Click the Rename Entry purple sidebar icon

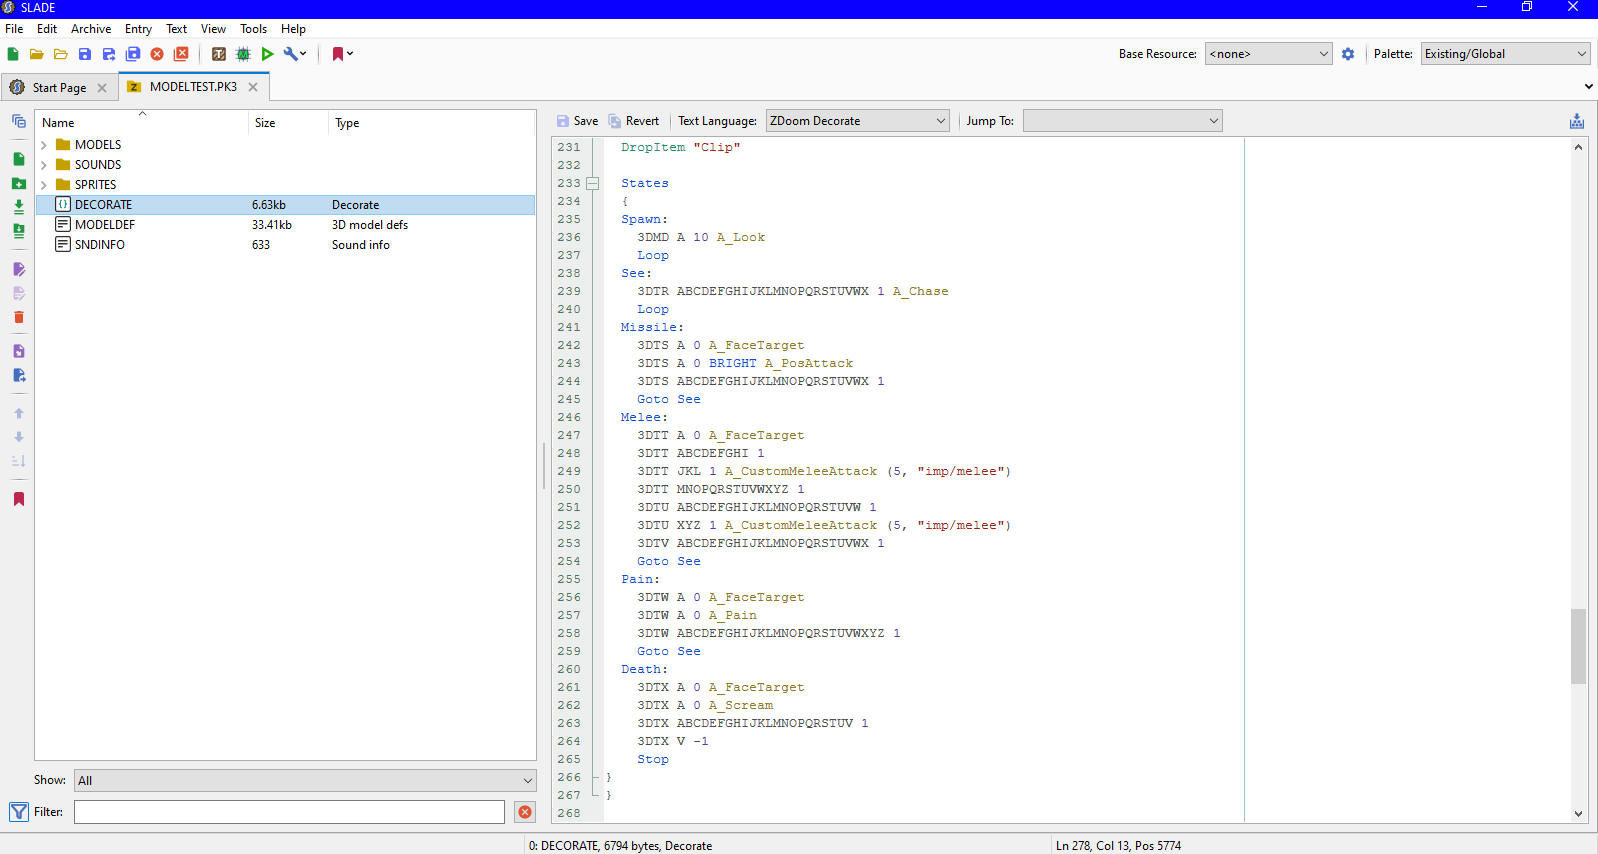click(18, 269)
